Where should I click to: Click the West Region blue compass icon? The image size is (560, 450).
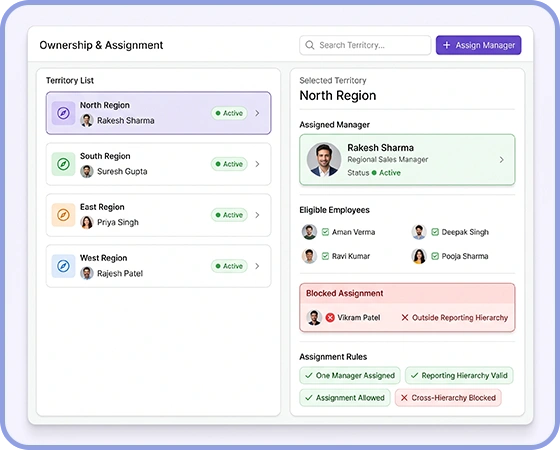point(63,266)
